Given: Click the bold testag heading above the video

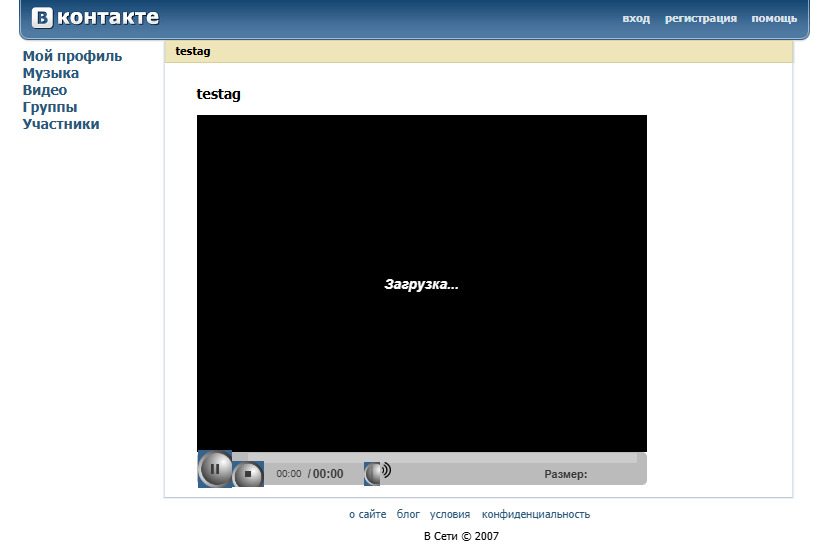Looking at the screenshot, I should point(218,94).
